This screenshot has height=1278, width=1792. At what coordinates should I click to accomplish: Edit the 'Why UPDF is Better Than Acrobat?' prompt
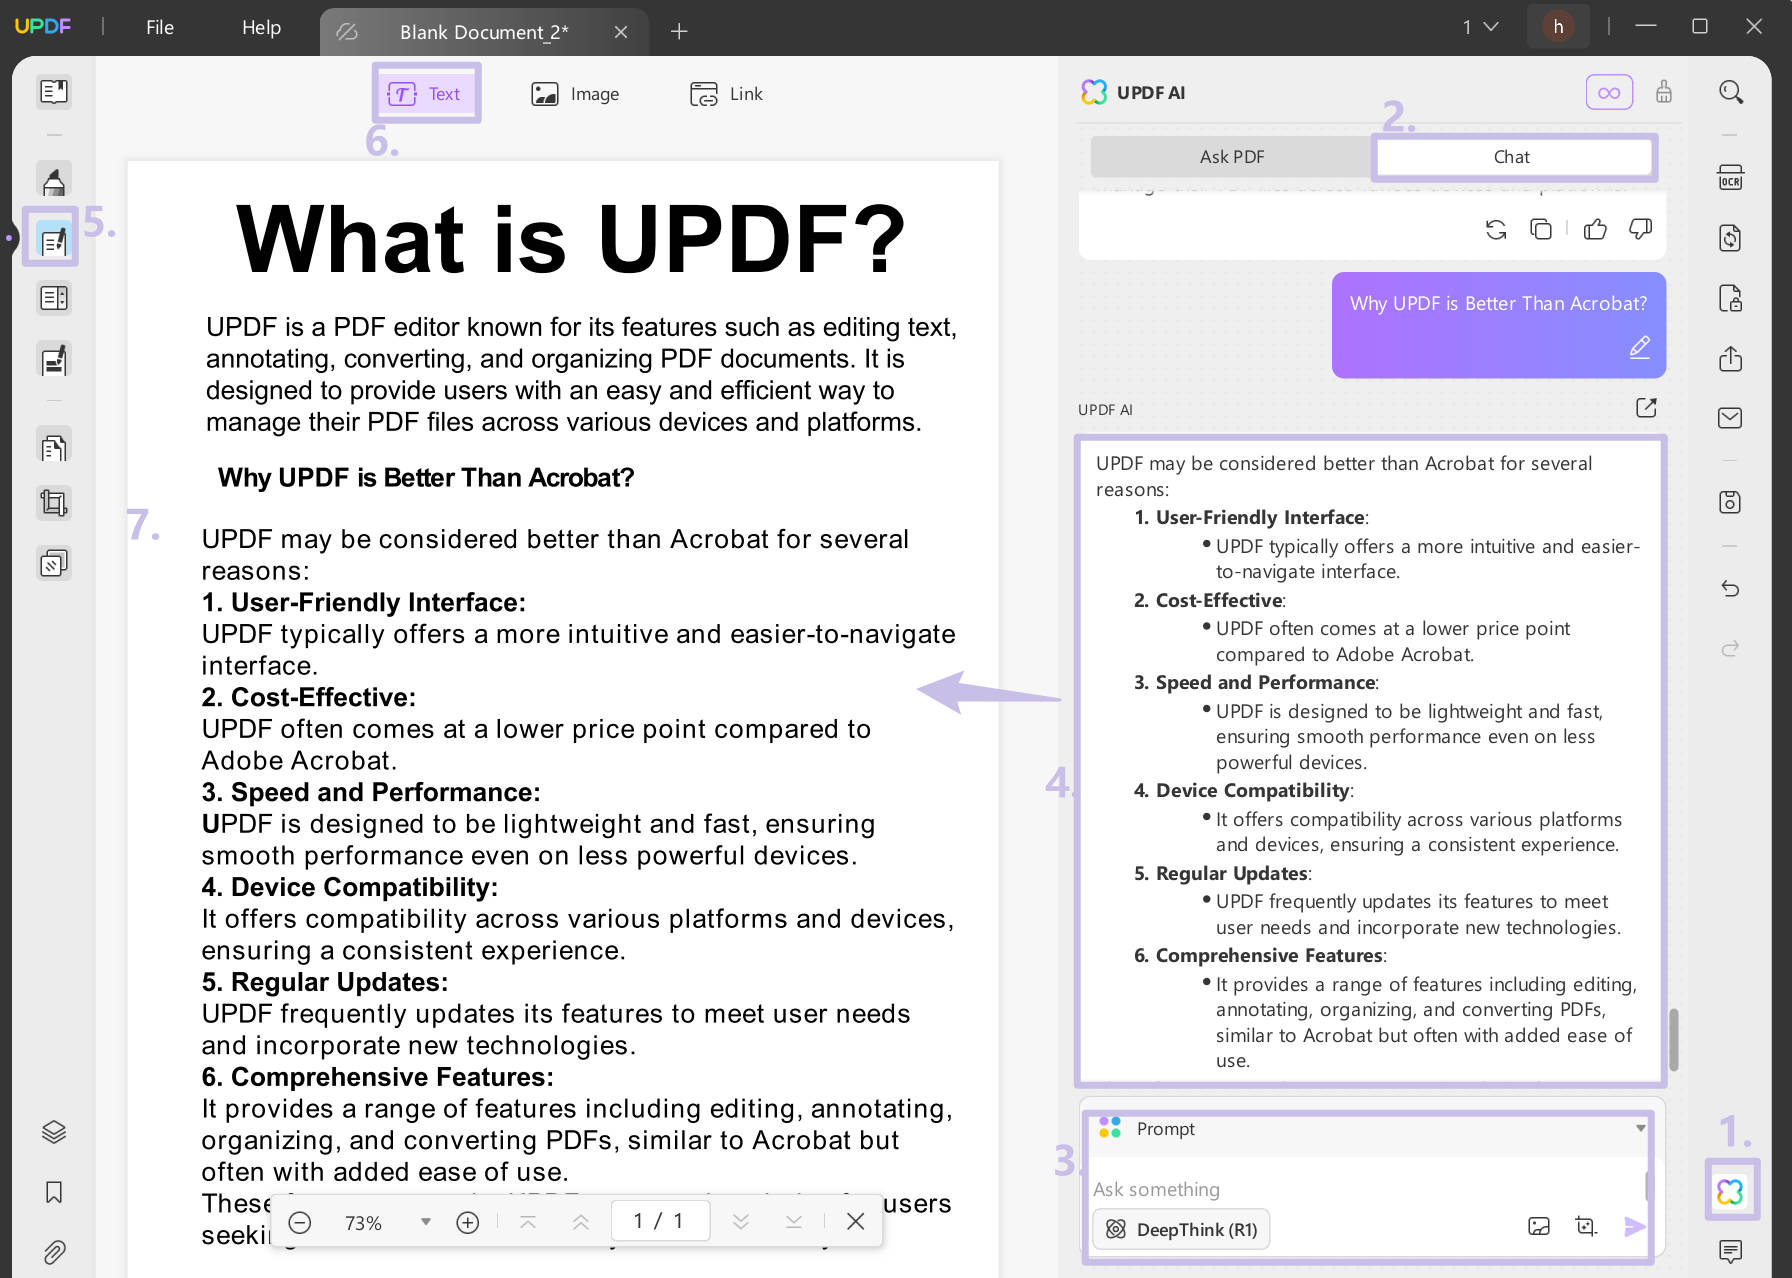coord(1639,348)
